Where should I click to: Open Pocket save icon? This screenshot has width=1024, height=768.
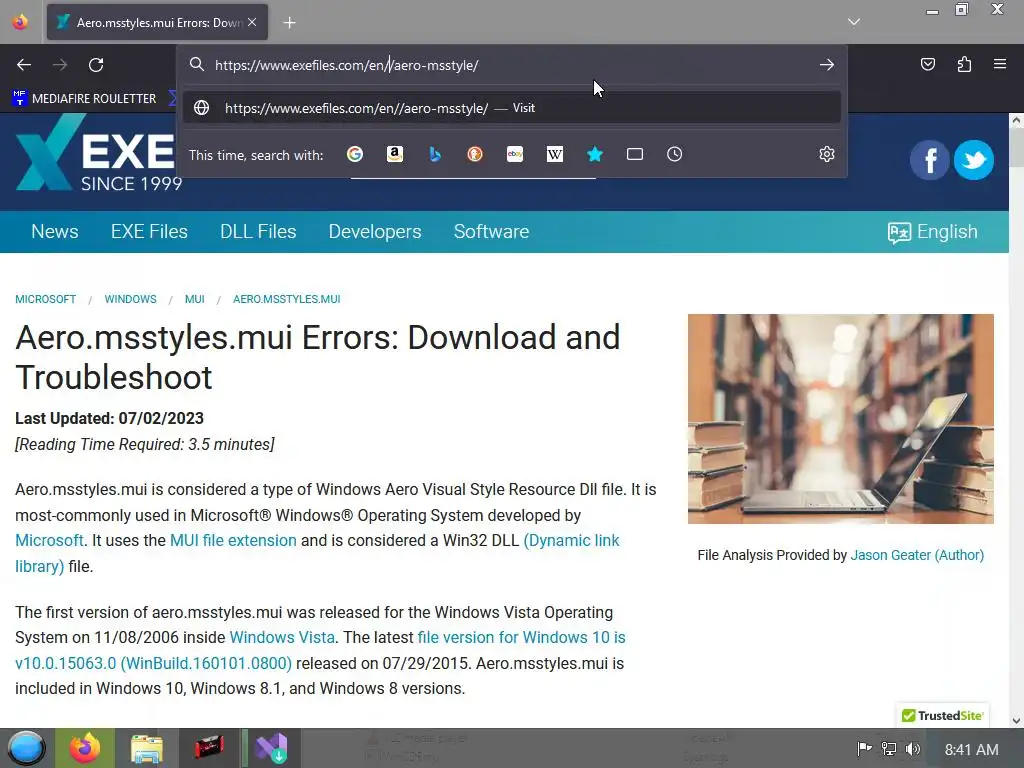[928, 64]
